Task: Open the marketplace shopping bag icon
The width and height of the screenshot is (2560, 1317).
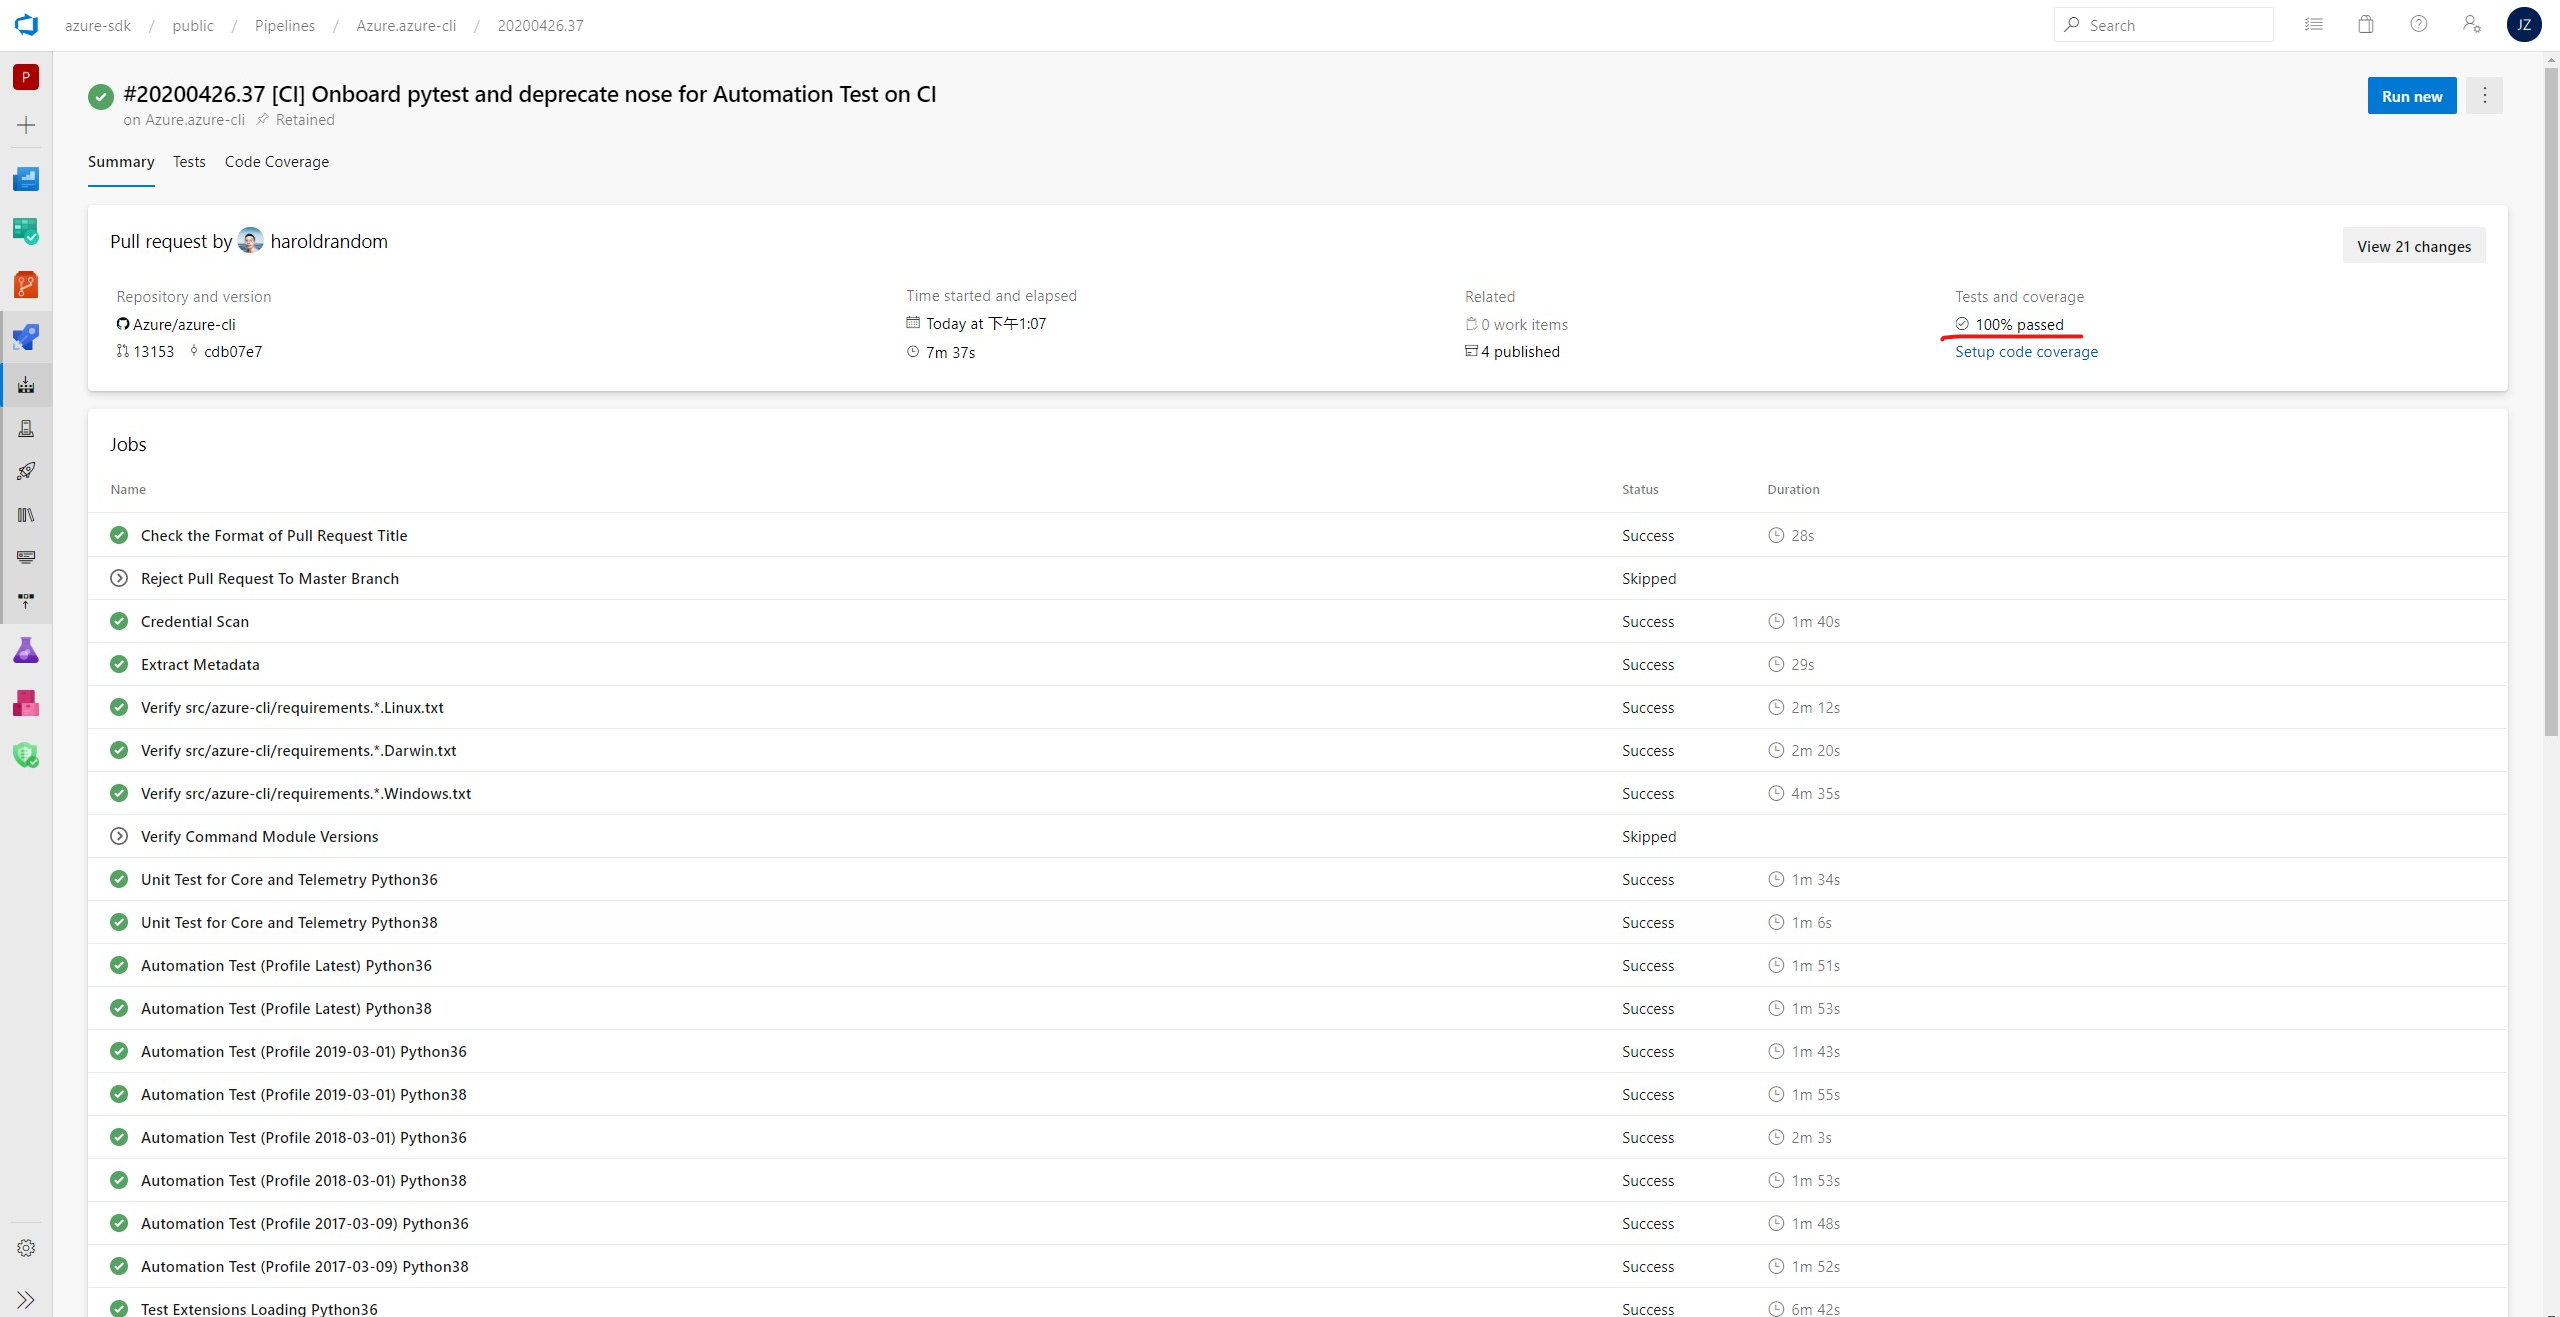Action: (x=2365, y=25)
